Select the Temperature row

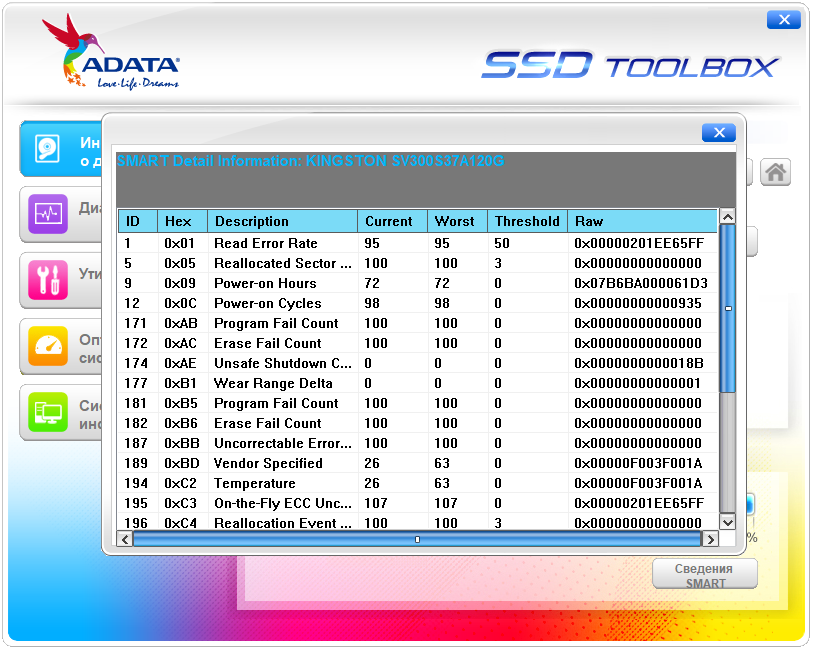(x=418, y=484)
